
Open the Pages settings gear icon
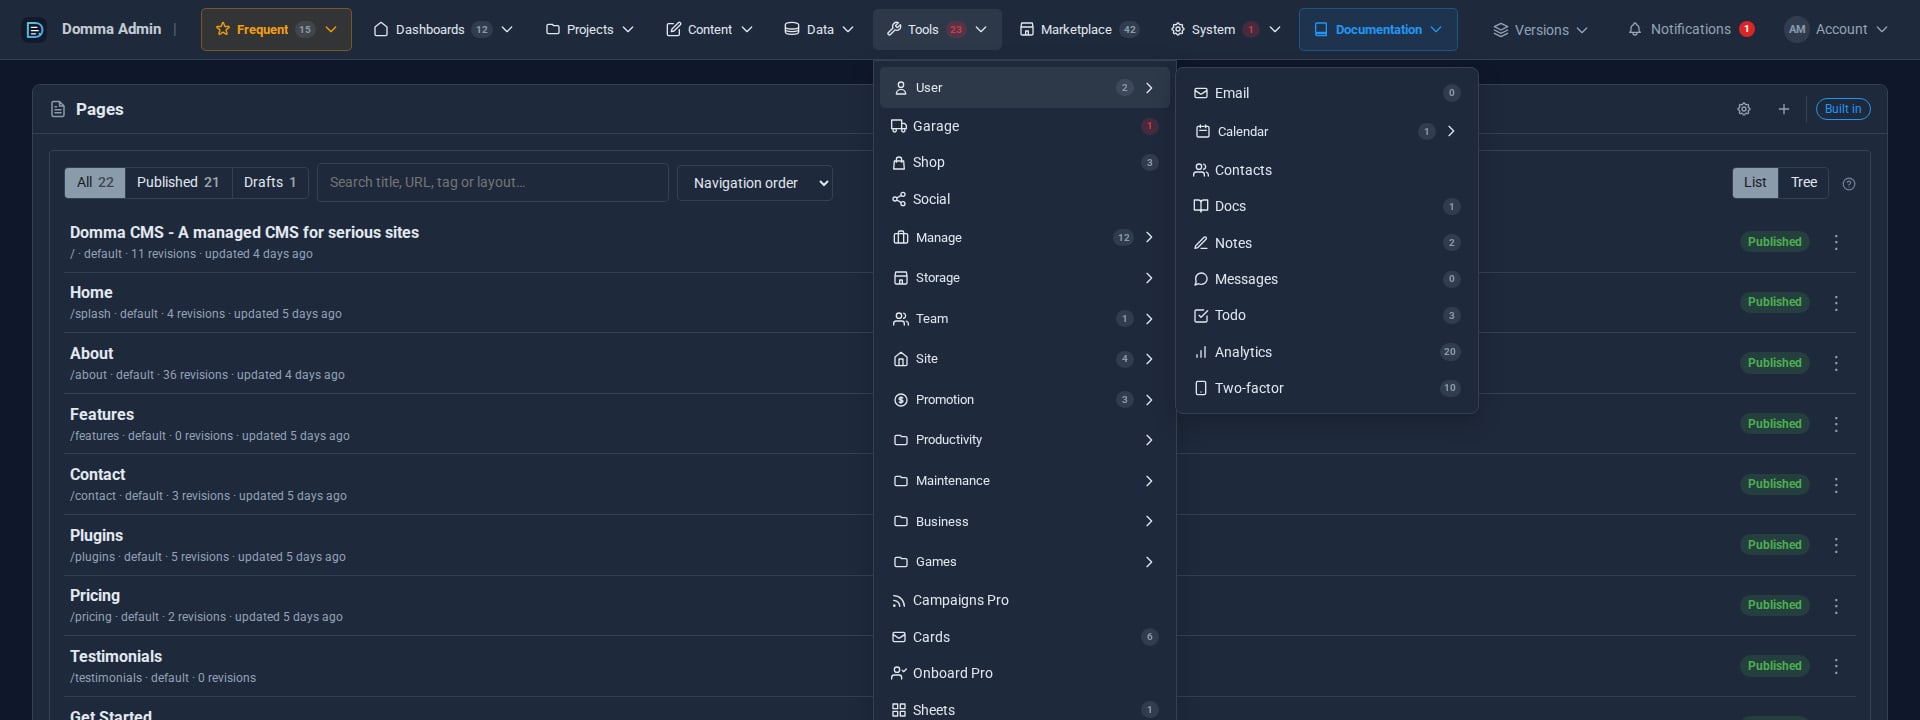tap(1744, 109)
